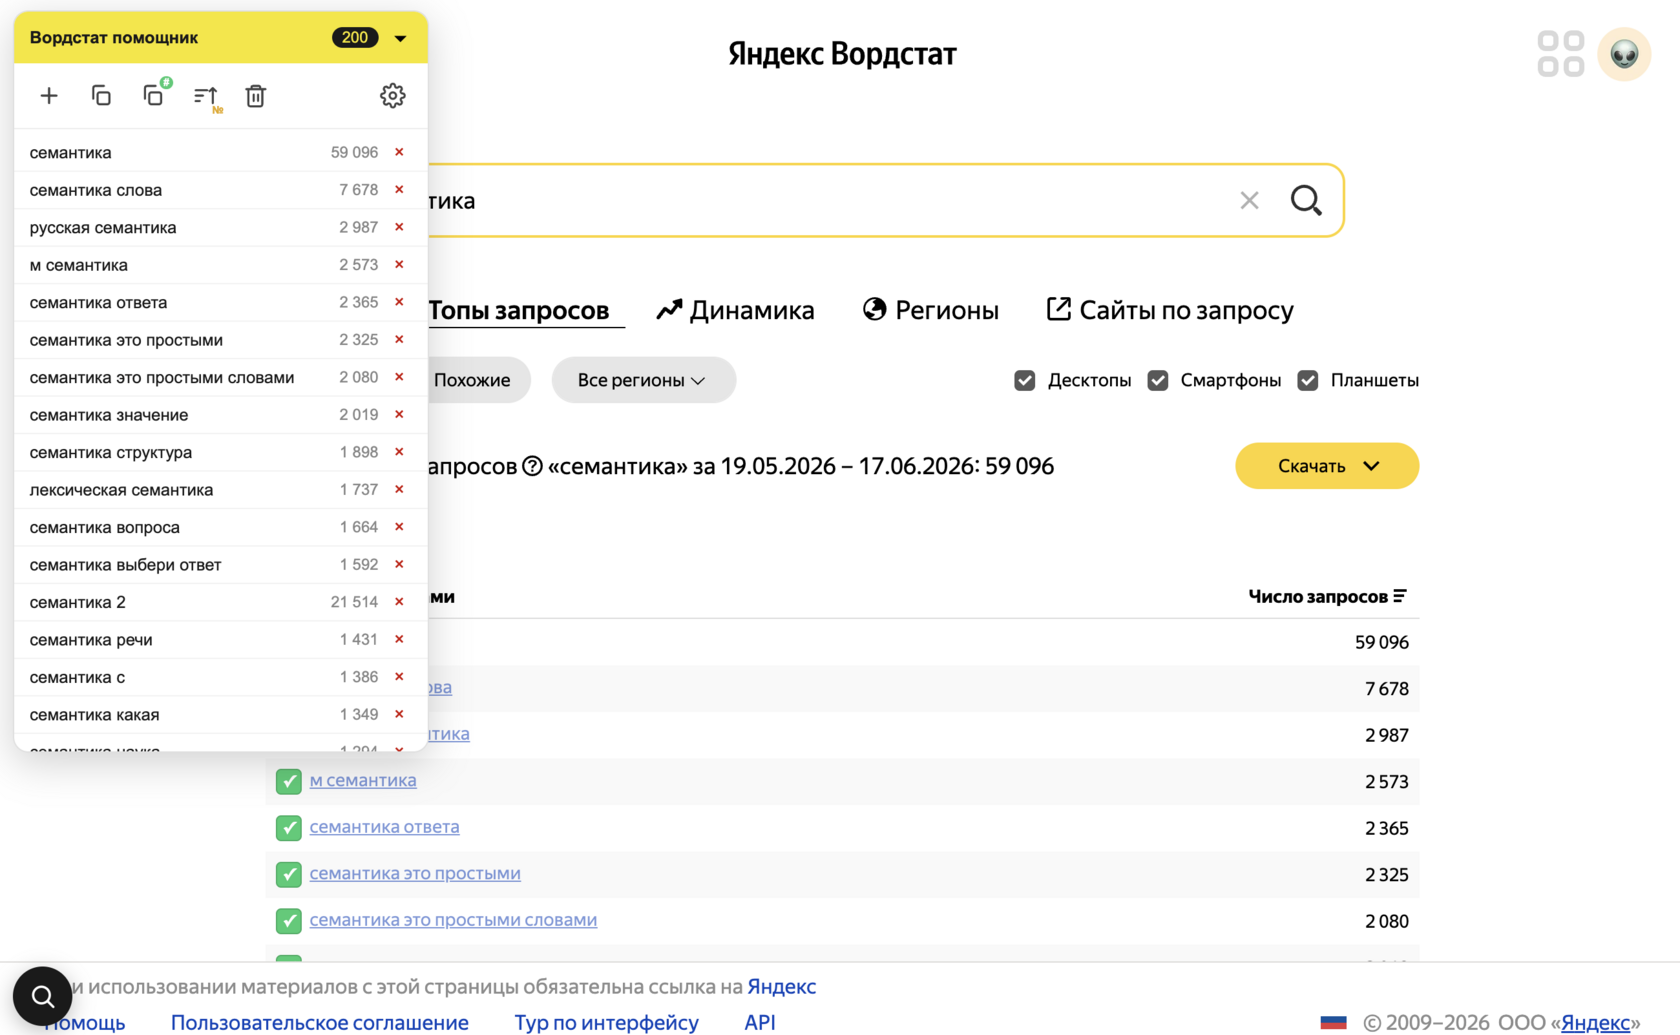The width and height of the screenshot is (1680, 1035).
Task: Open the Регионы tab
Action: [930, 310]
